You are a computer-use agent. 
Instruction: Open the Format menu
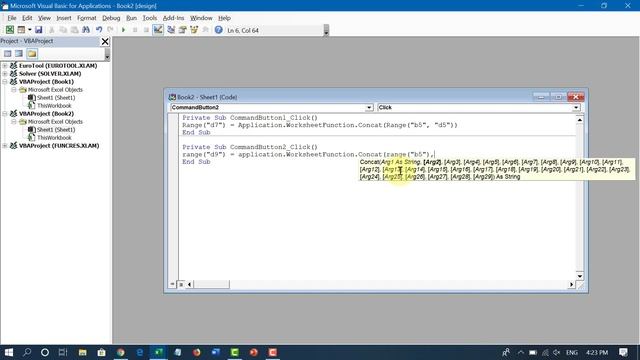87,18
